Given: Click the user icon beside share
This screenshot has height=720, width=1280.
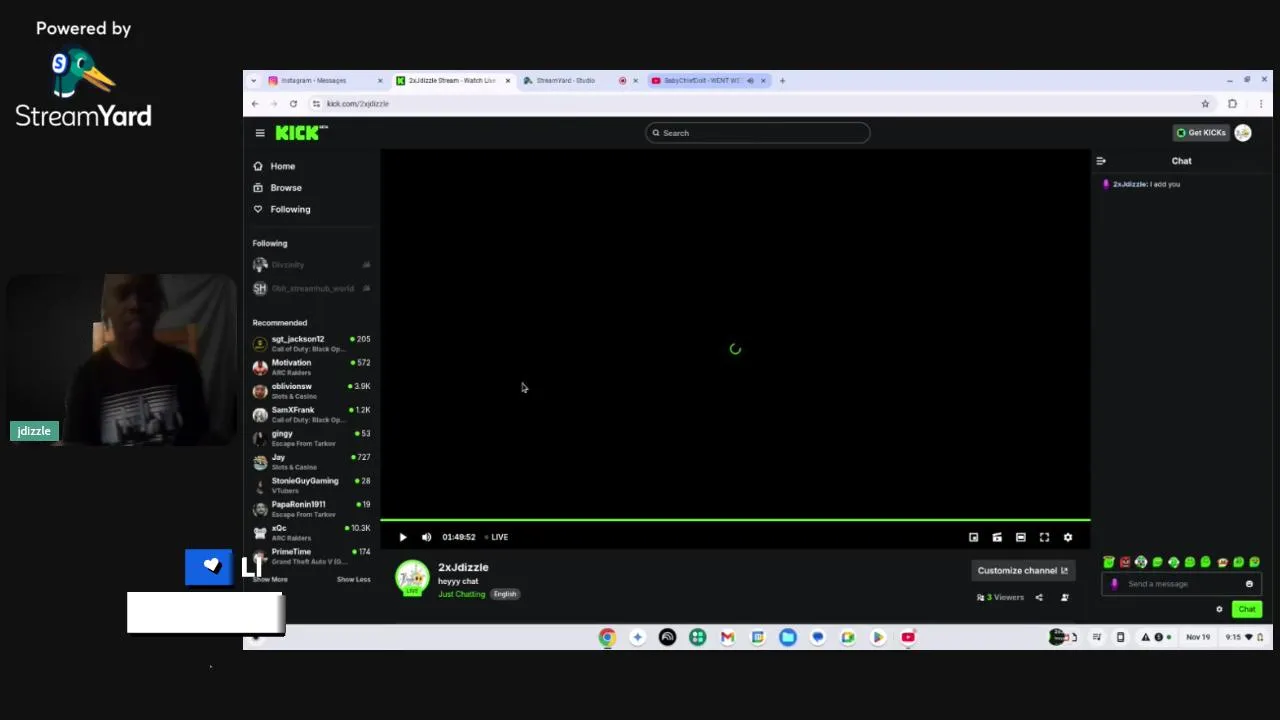Looking at the screenshot, I should click(1064, 597).
